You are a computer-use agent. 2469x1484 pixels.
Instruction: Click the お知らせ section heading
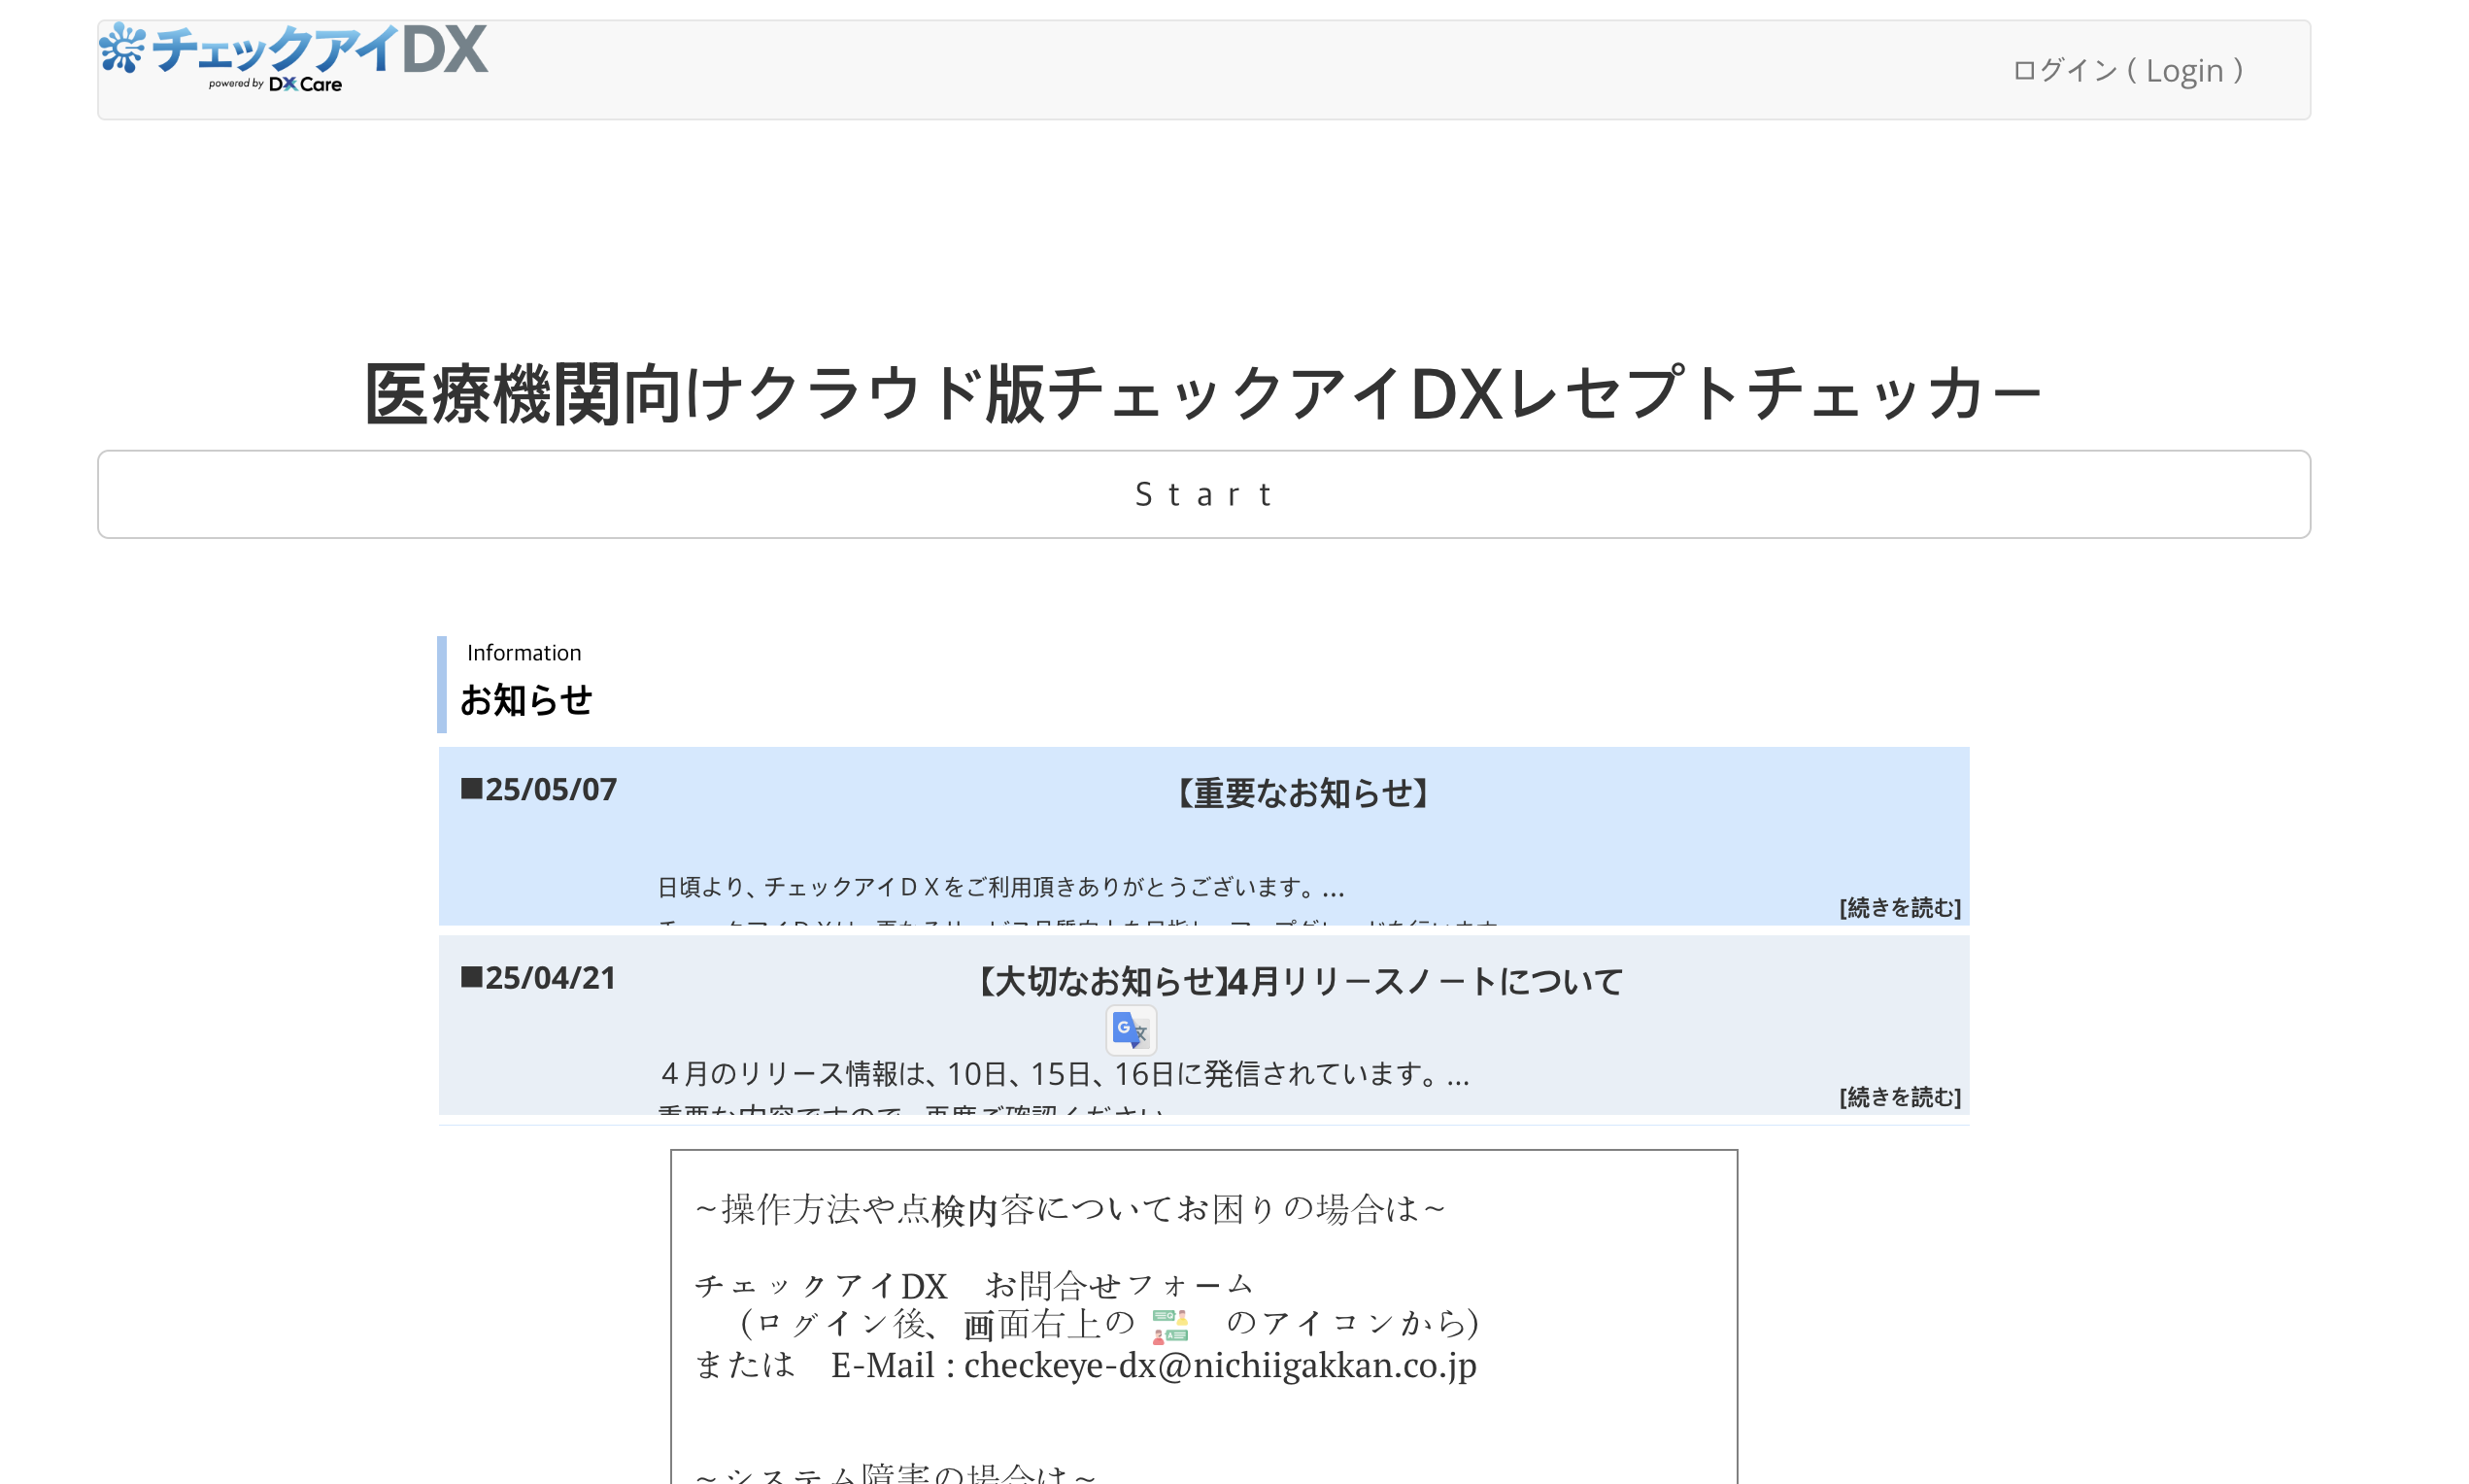click(526, 700)
